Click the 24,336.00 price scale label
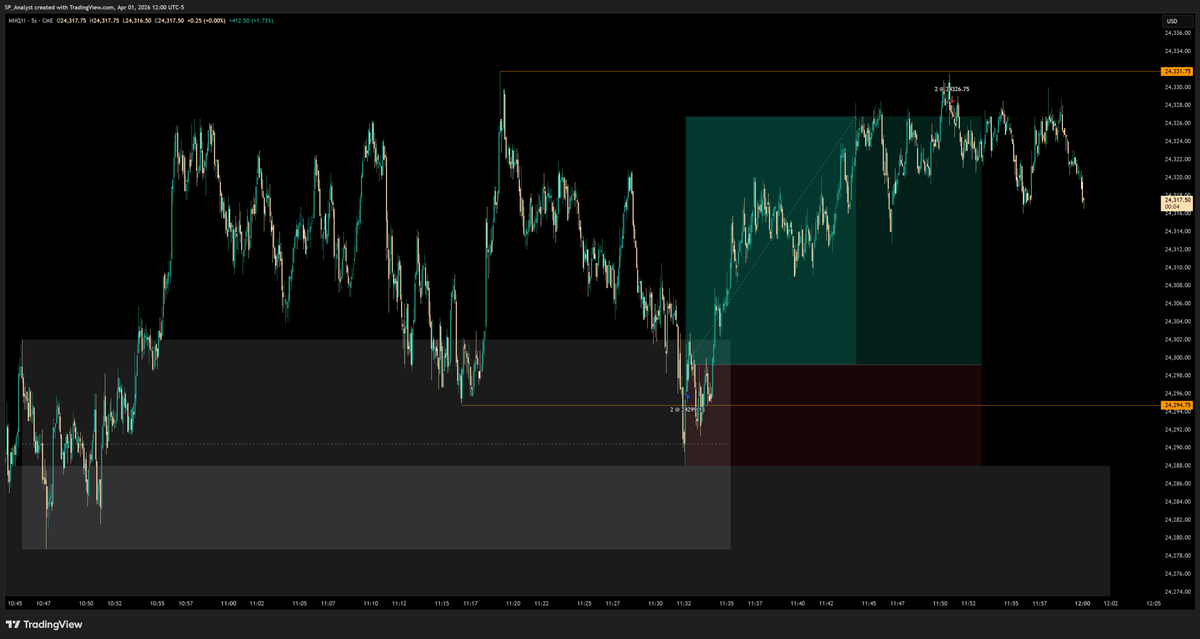 tap(1177, 33)
